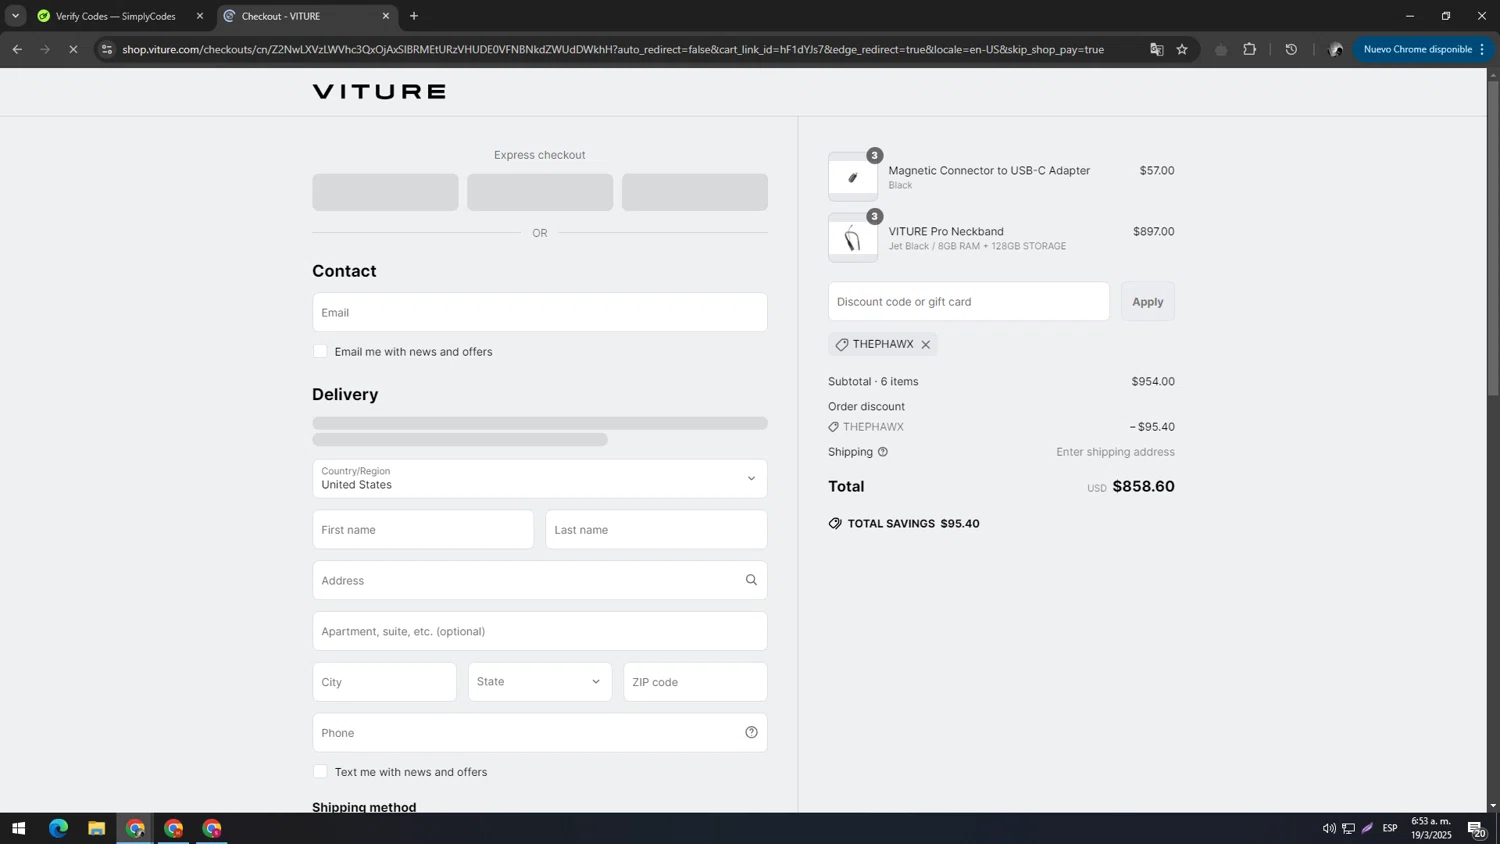Screen dimensions: 1500x844
Task: Close the Verify Codes SimplyCodes tab
Action: point(200,16)
